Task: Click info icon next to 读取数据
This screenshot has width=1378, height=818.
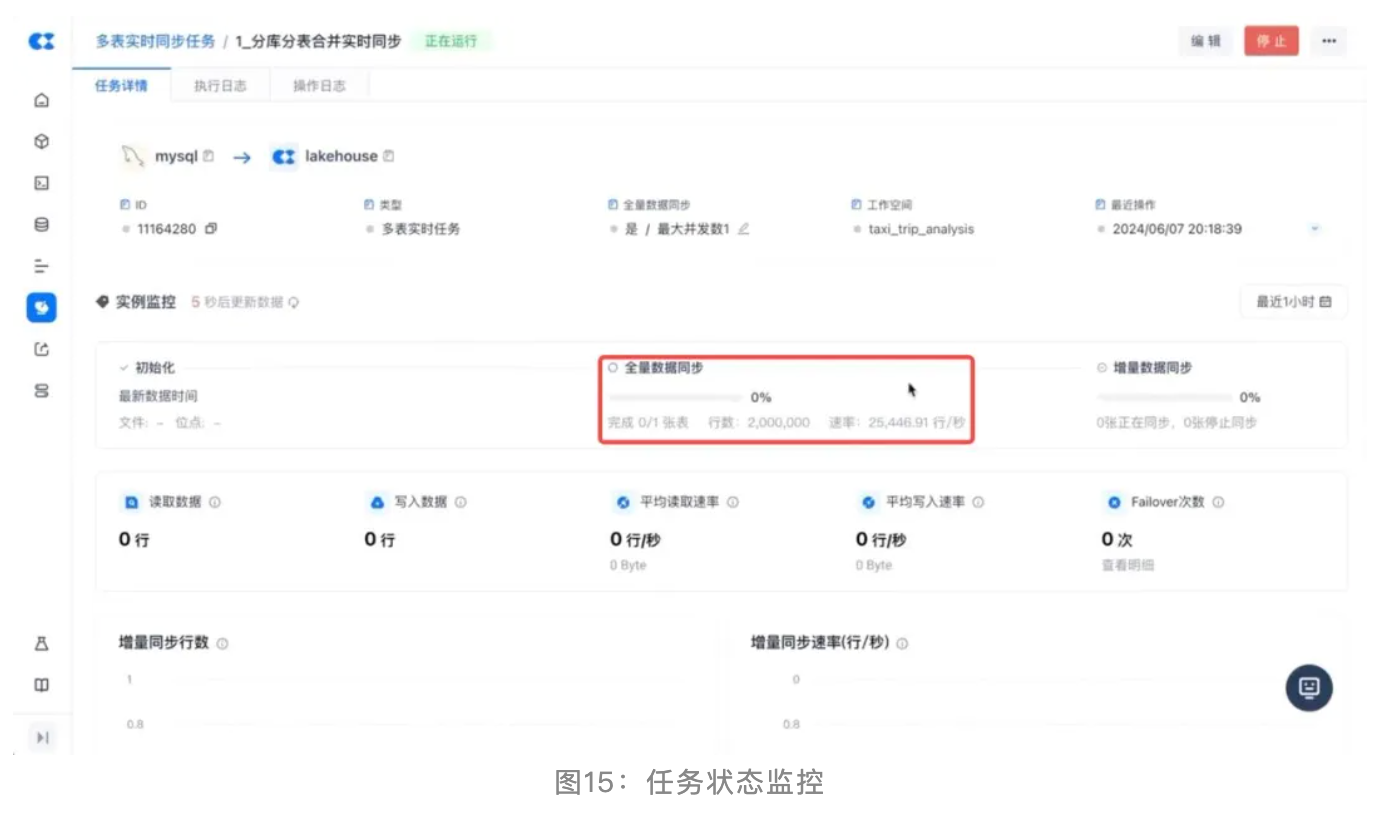Action: pos(215,502)
